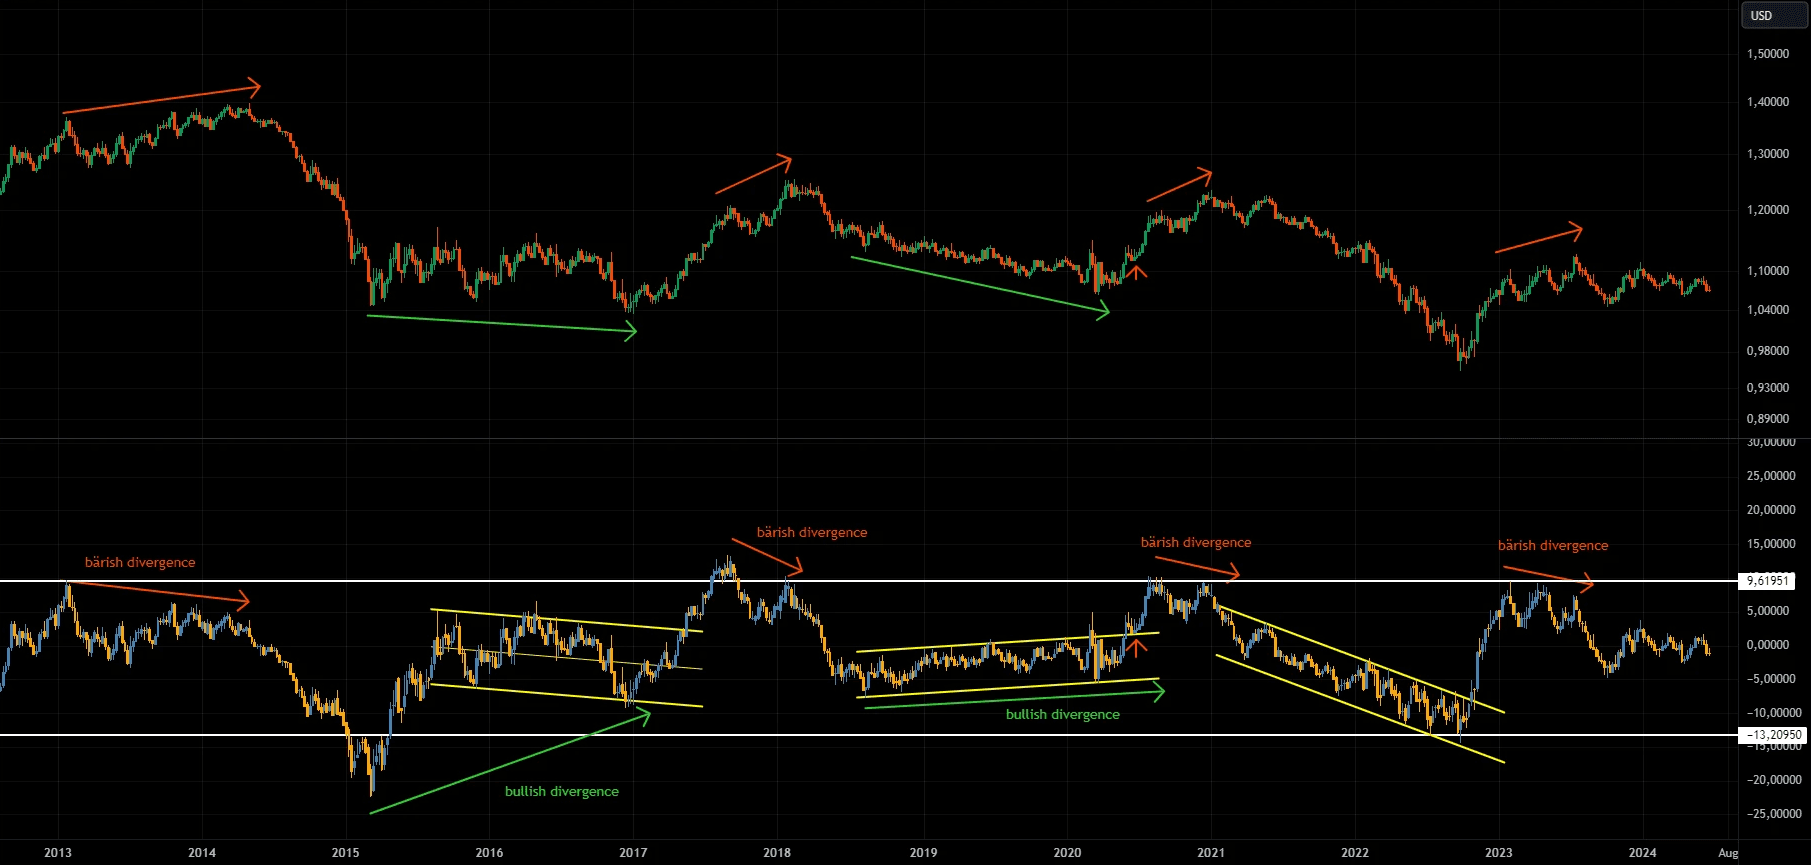Select the 1,04000 price axis value
1811x865 pixels.
pos(1768,310)
